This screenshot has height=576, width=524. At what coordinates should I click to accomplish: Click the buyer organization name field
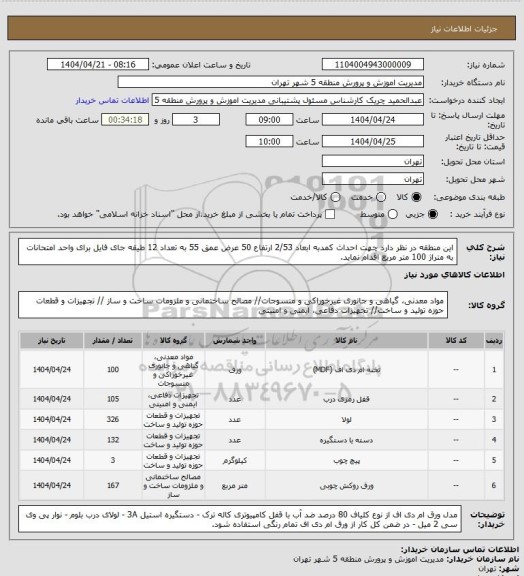point(270,82)
